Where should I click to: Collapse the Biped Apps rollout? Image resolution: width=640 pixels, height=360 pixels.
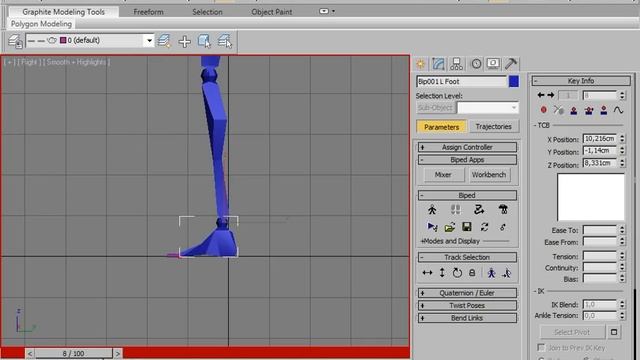(467, 160)
